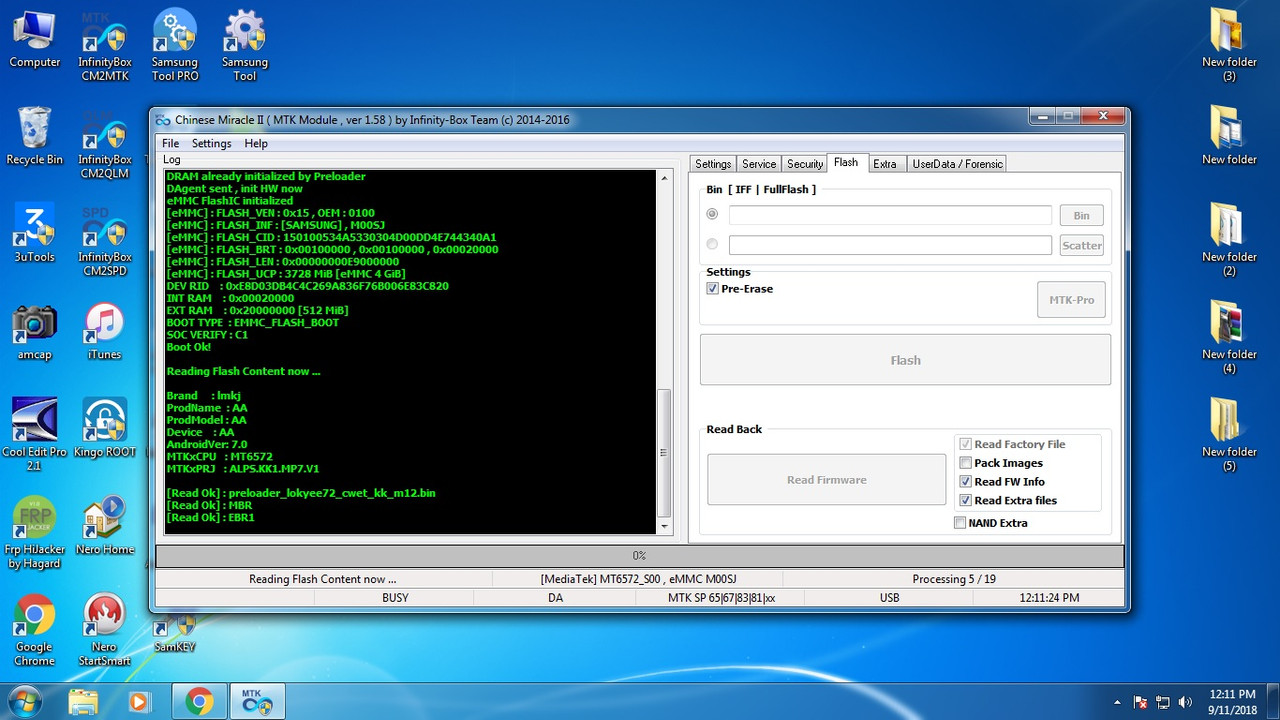The height and width of the screenshot is (720, 1280).
Task: Toggle Read Factory File checkbox
Action: coord(965,444)
